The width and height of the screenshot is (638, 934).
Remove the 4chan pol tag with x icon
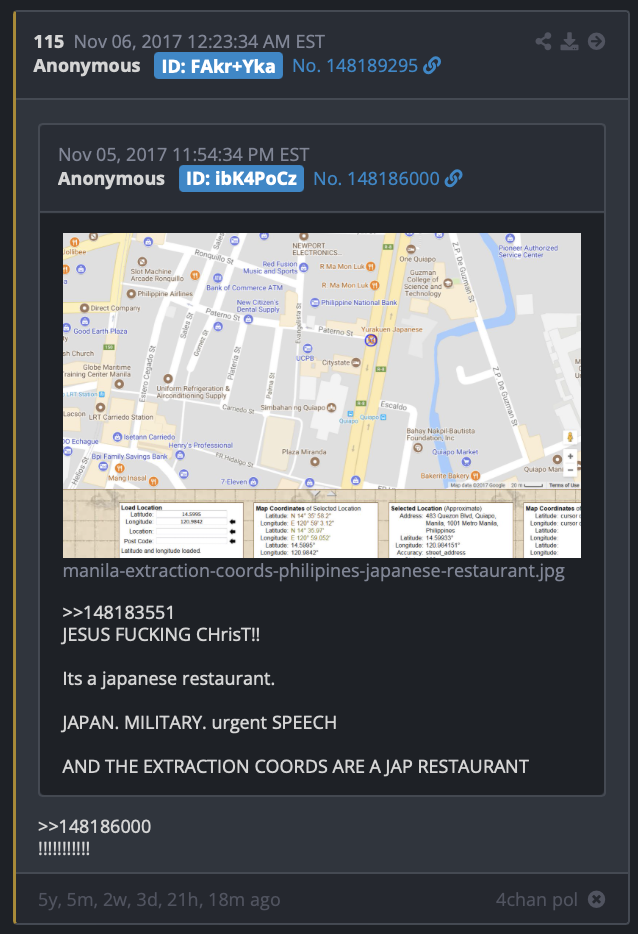[x=596, y=899]
